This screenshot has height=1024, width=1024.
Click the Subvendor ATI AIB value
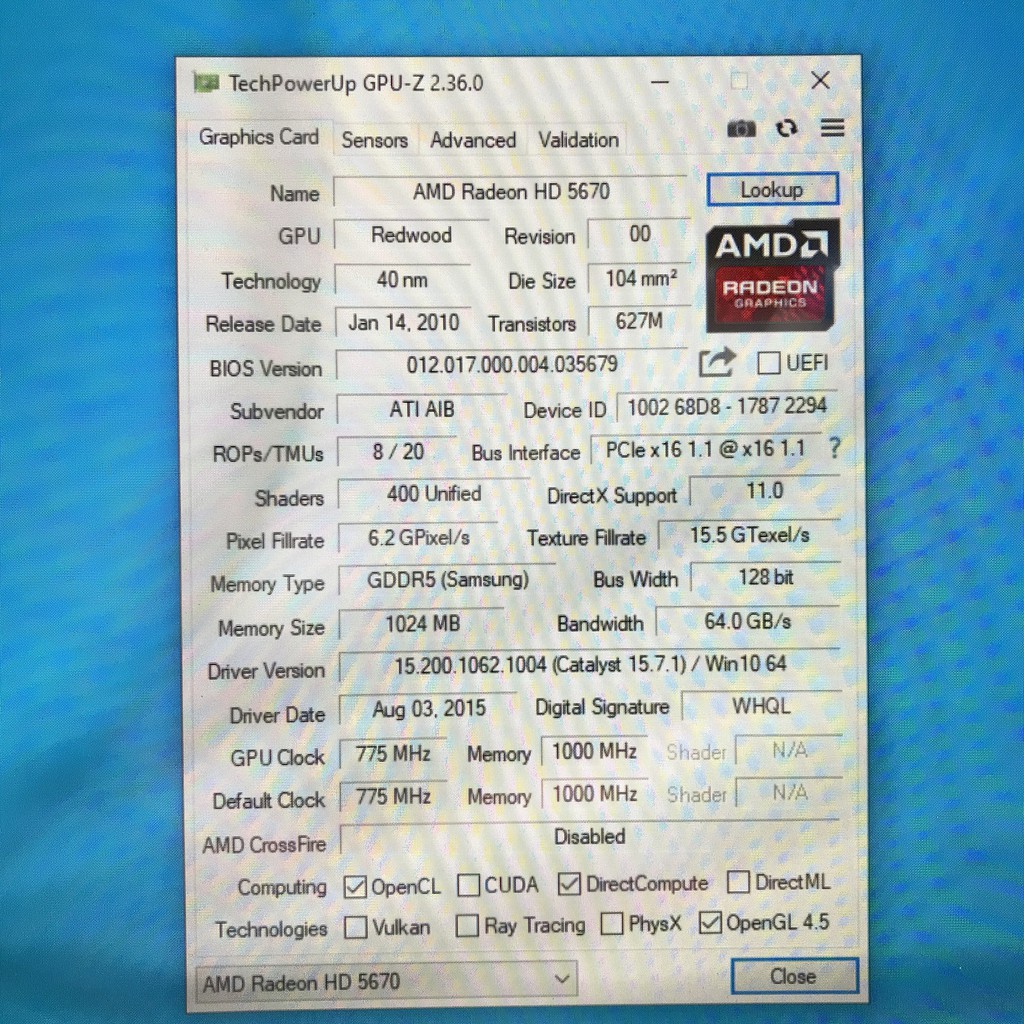tap(422, 409)
